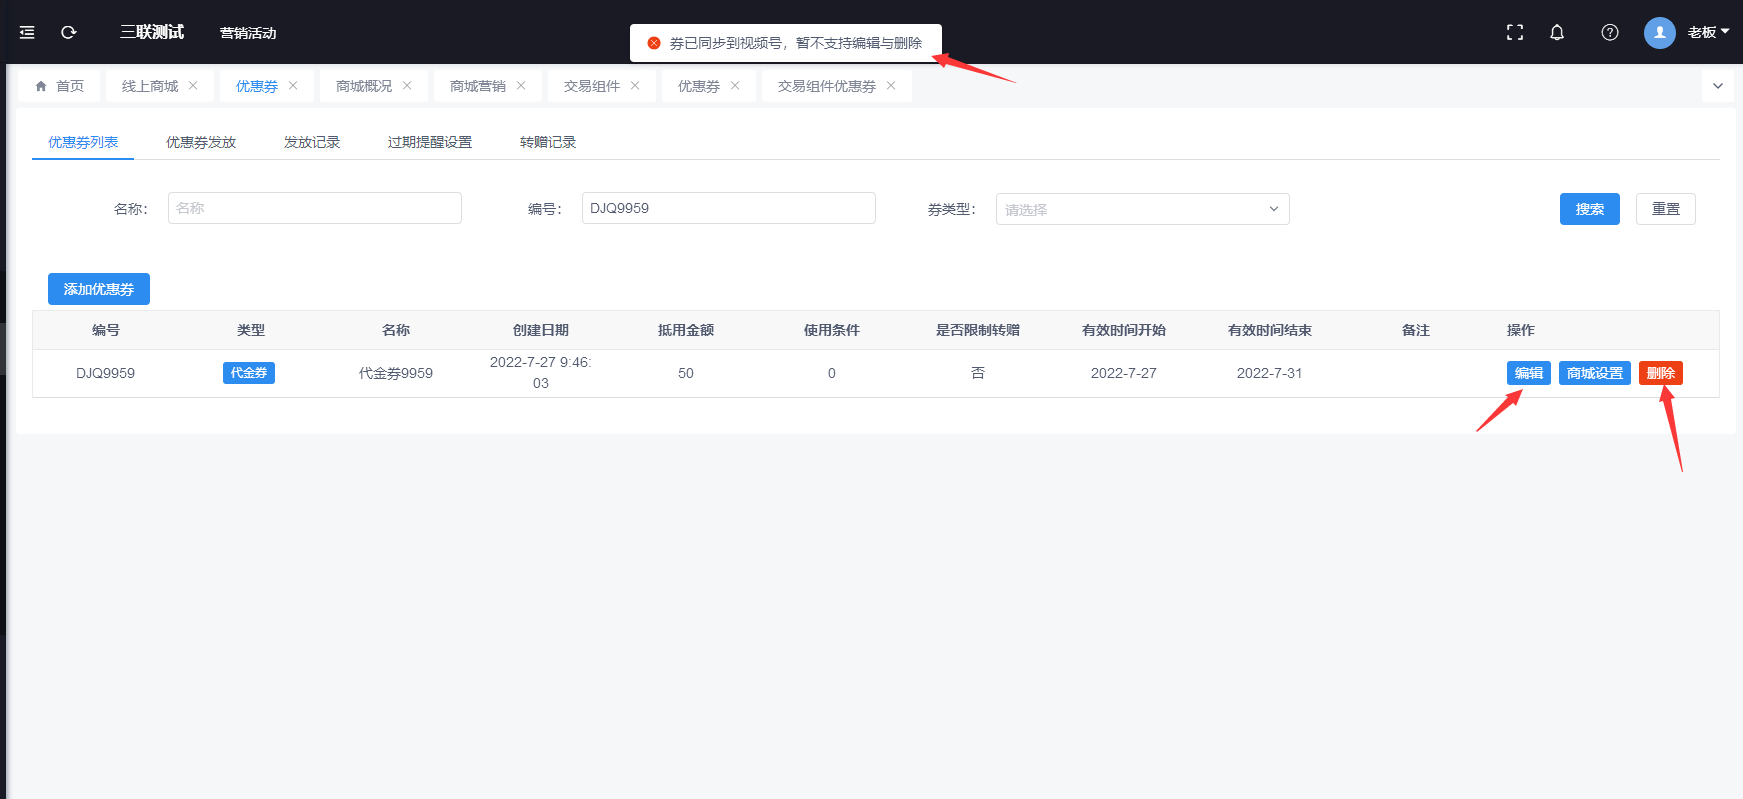Close the 交易组件 tab
1743x799 pixels.
coord(635,86)
